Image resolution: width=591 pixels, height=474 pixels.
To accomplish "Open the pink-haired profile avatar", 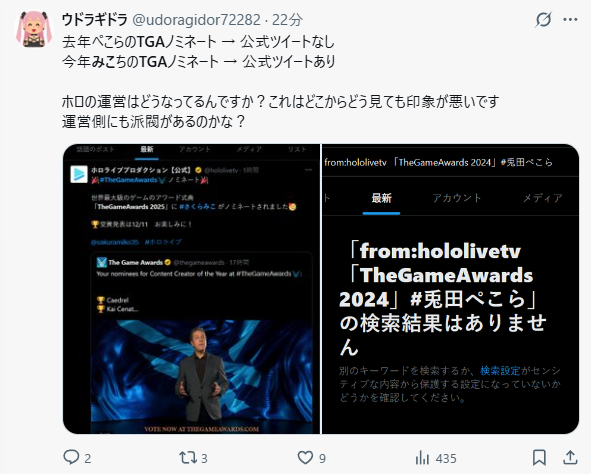I will coord(34,29).
